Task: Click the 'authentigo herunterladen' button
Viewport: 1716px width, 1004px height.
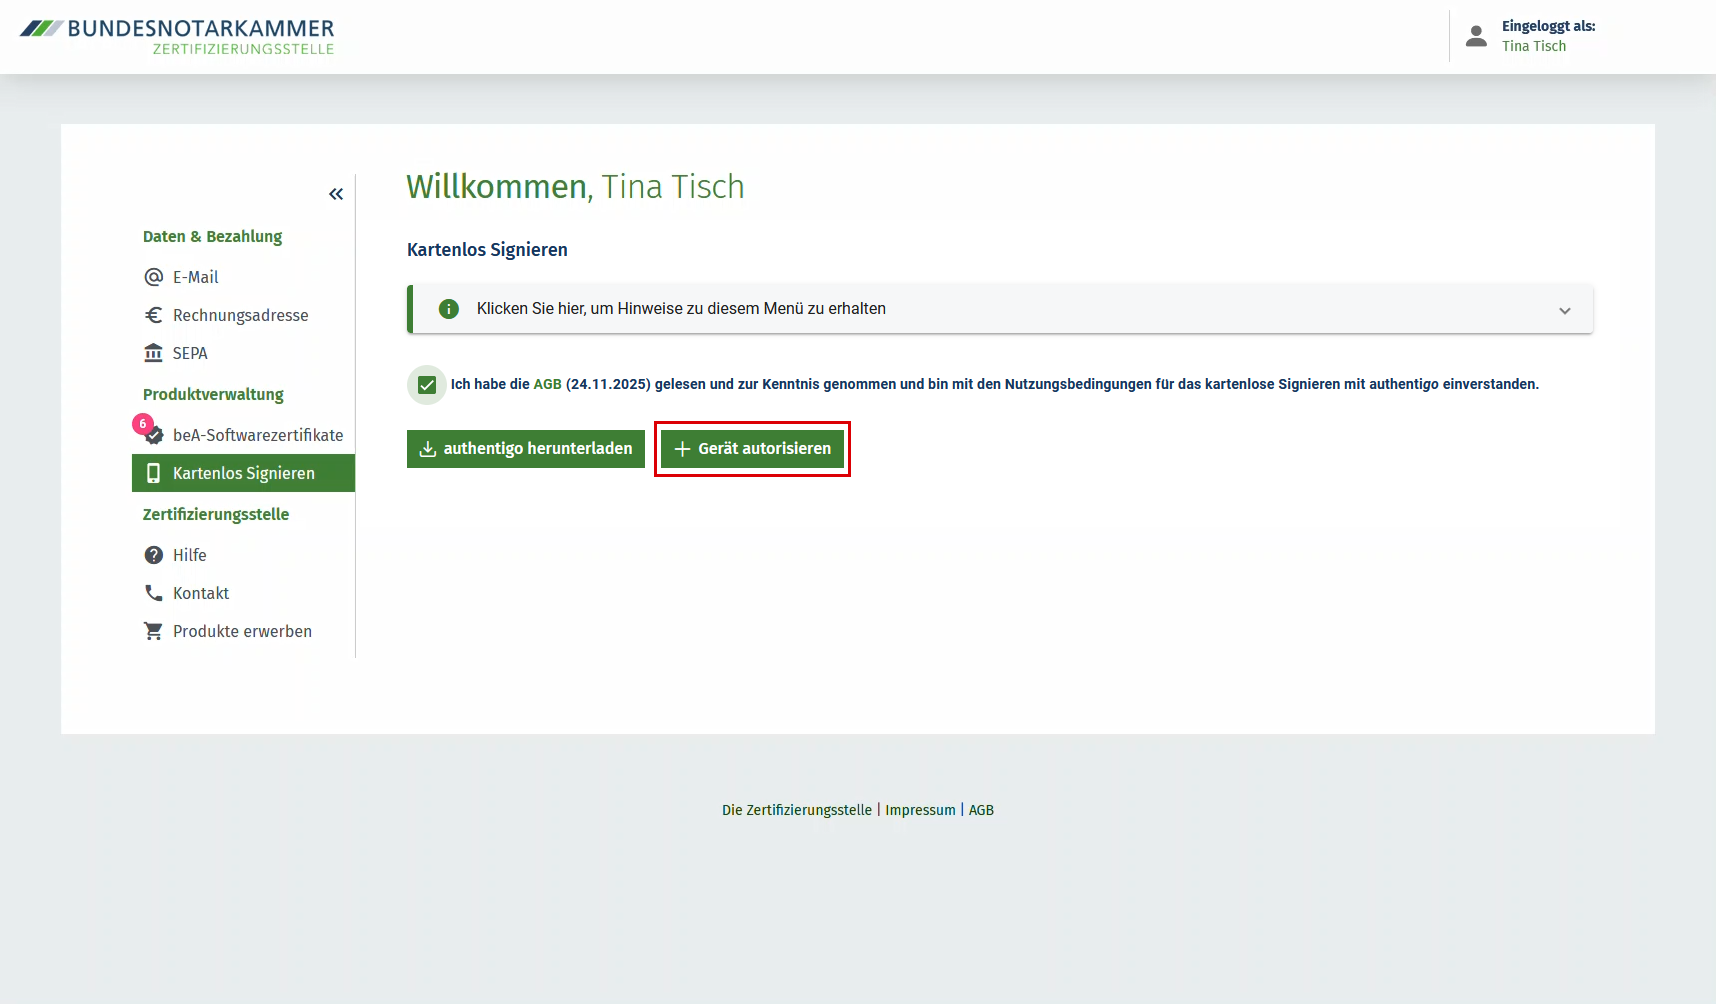Action: click(526, 449)
